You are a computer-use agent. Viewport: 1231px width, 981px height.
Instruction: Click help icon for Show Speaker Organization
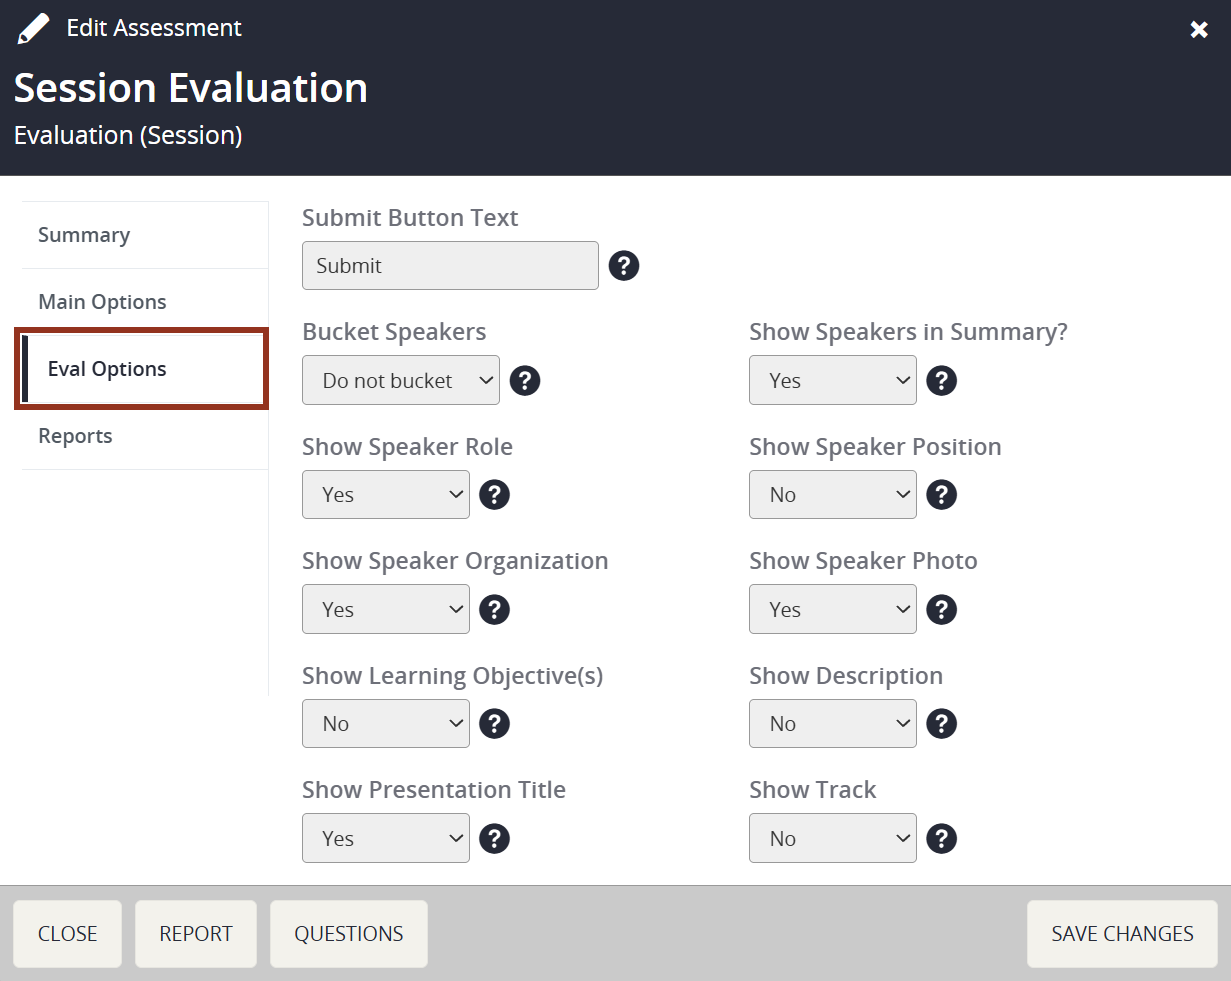pyautogui.click(x=495, y=610)
